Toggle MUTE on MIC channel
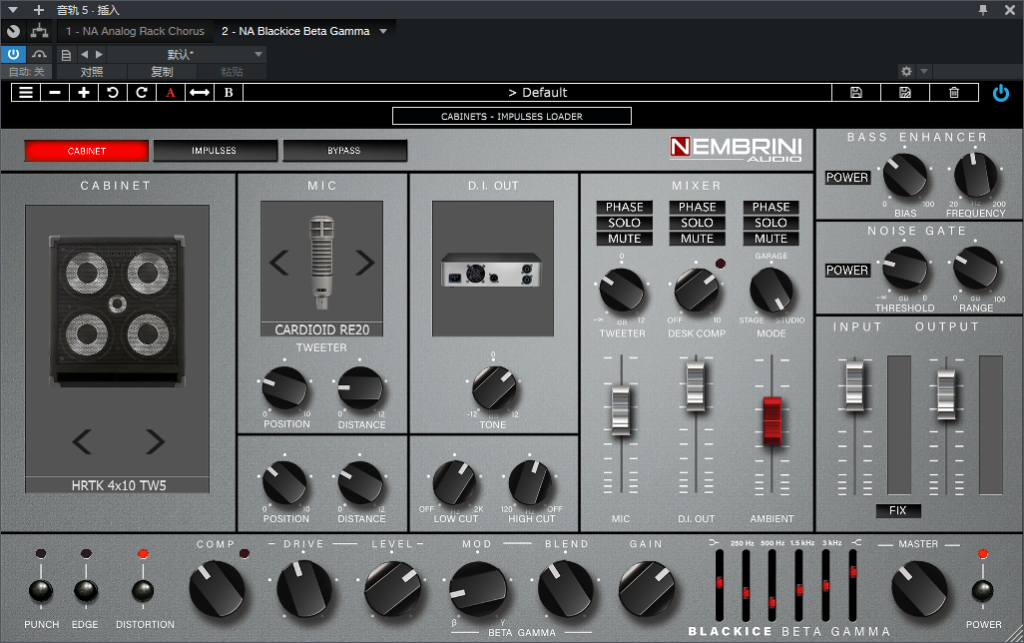The width and height of the screenshot is (1024, 643). click(x=624, y=239)
